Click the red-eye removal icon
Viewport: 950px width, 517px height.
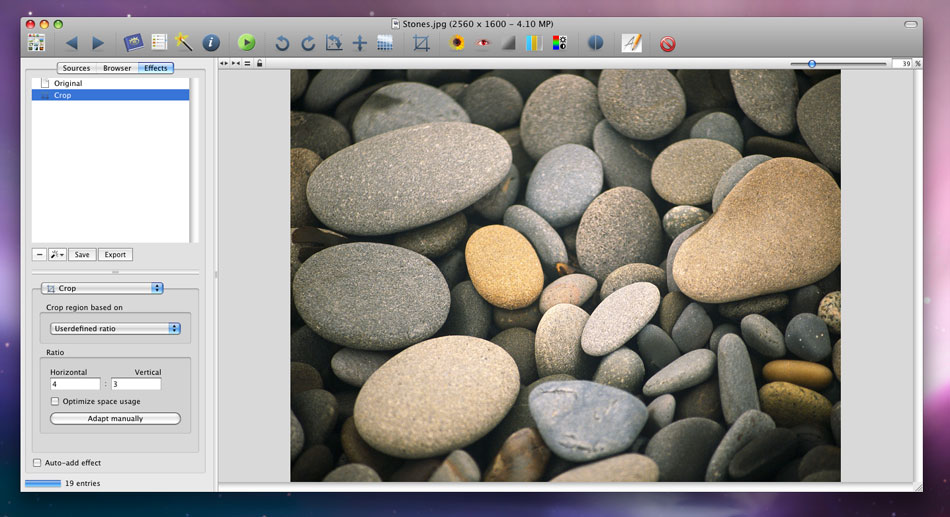pyautogui.click(x=483, y=43)
